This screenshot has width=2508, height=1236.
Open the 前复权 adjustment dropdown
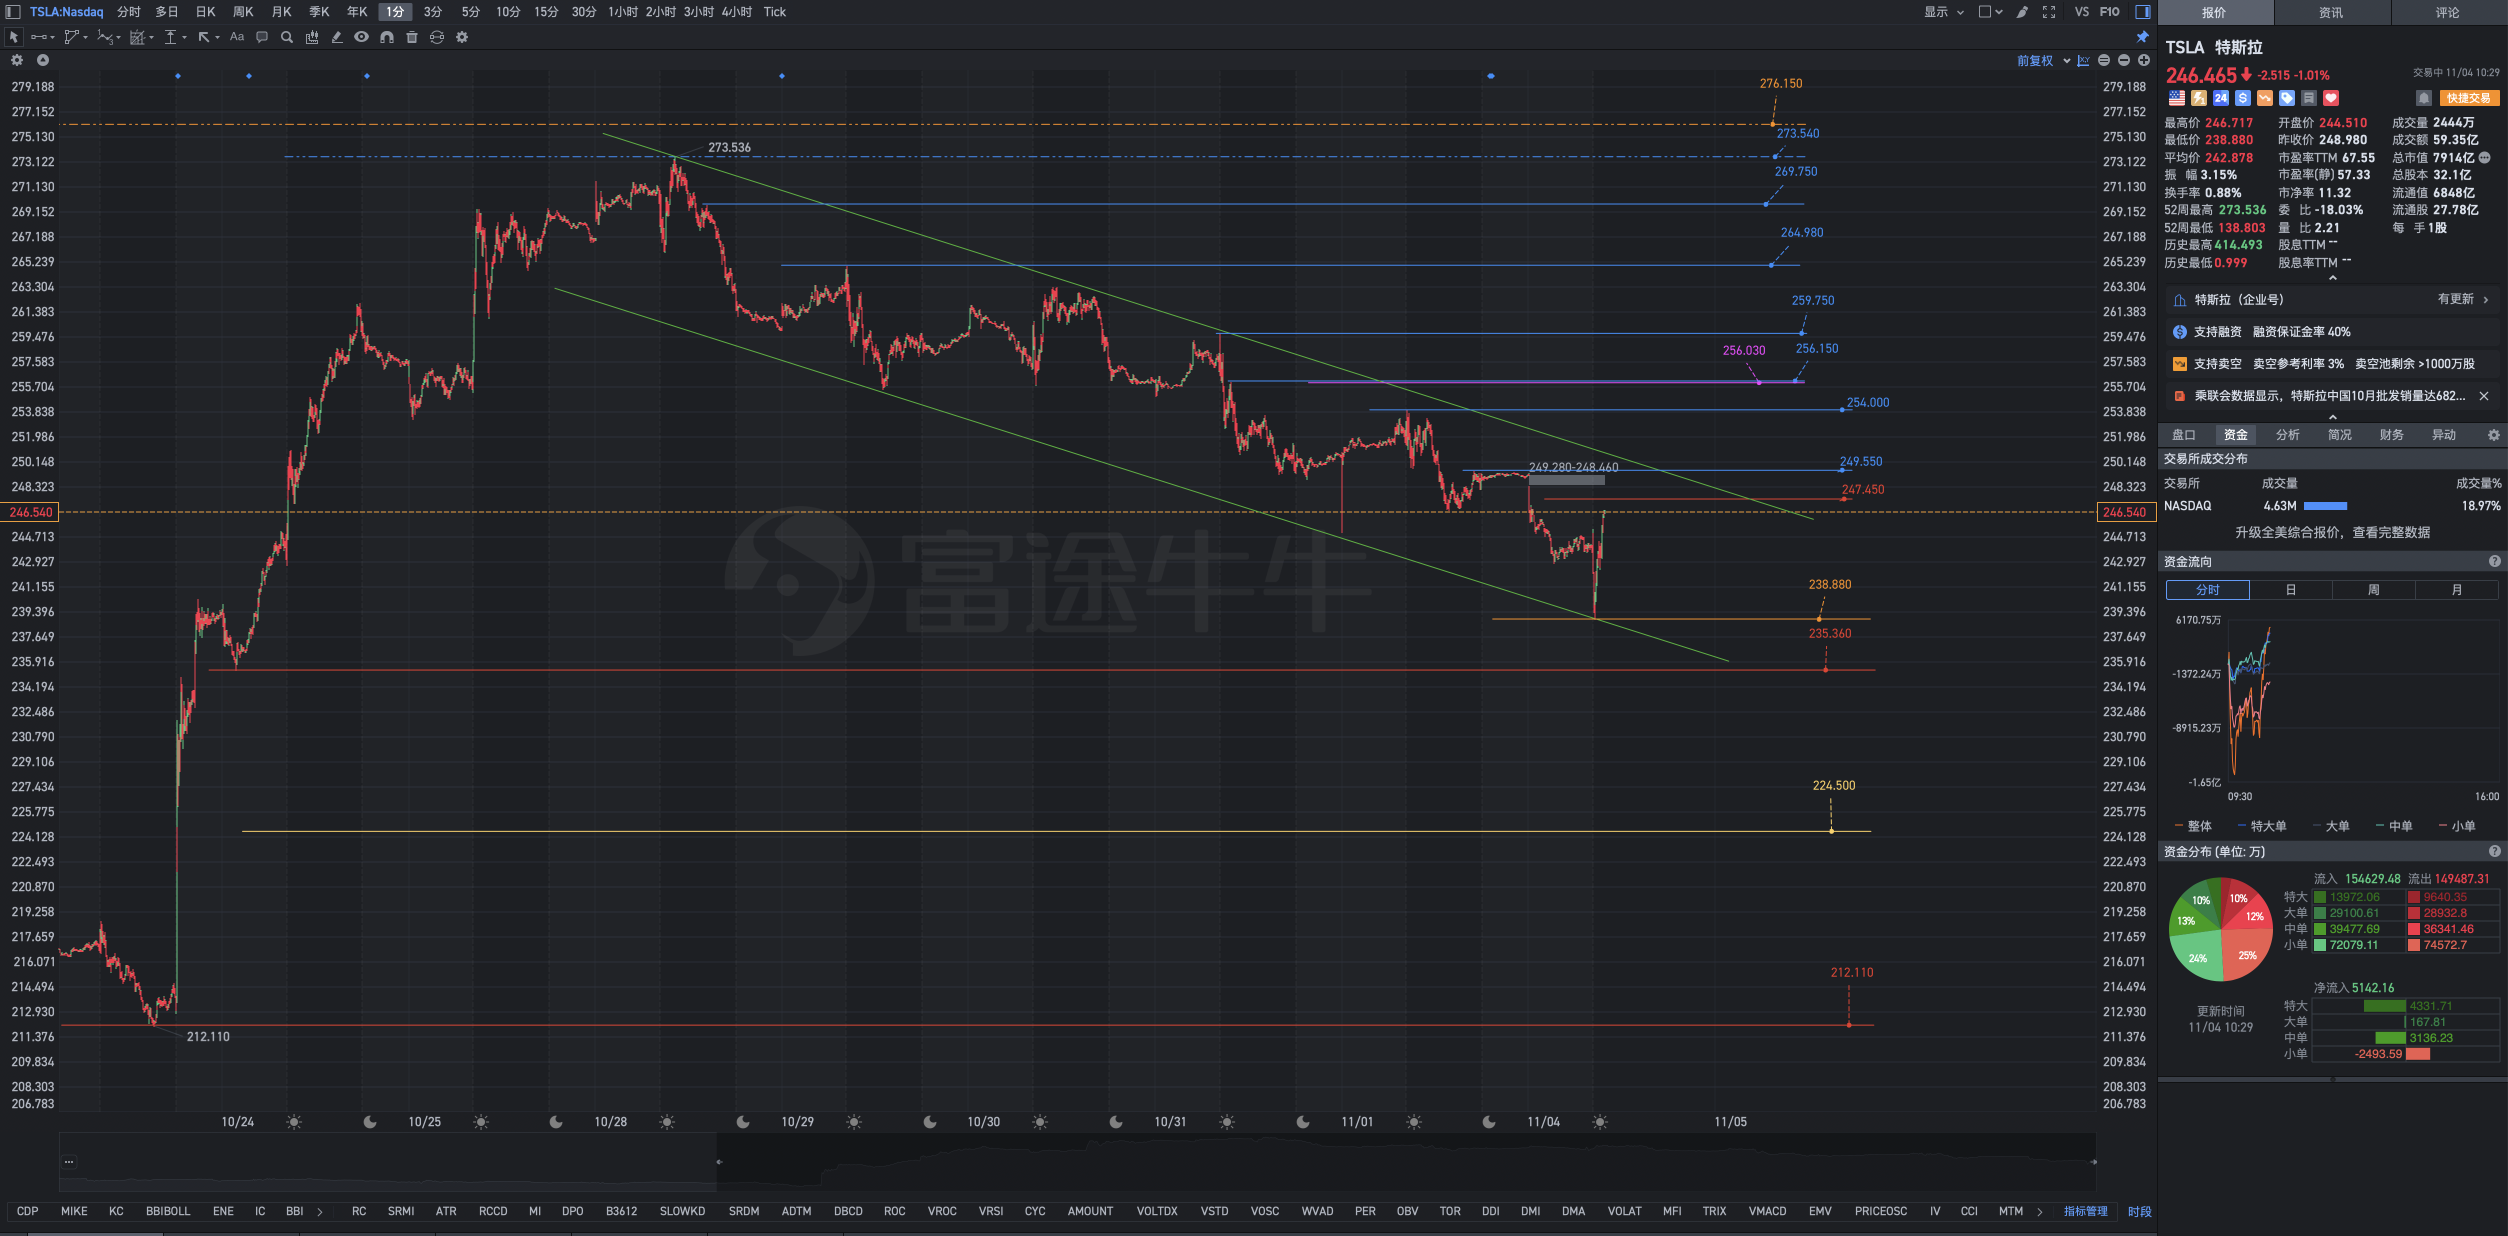point(2043,61)
